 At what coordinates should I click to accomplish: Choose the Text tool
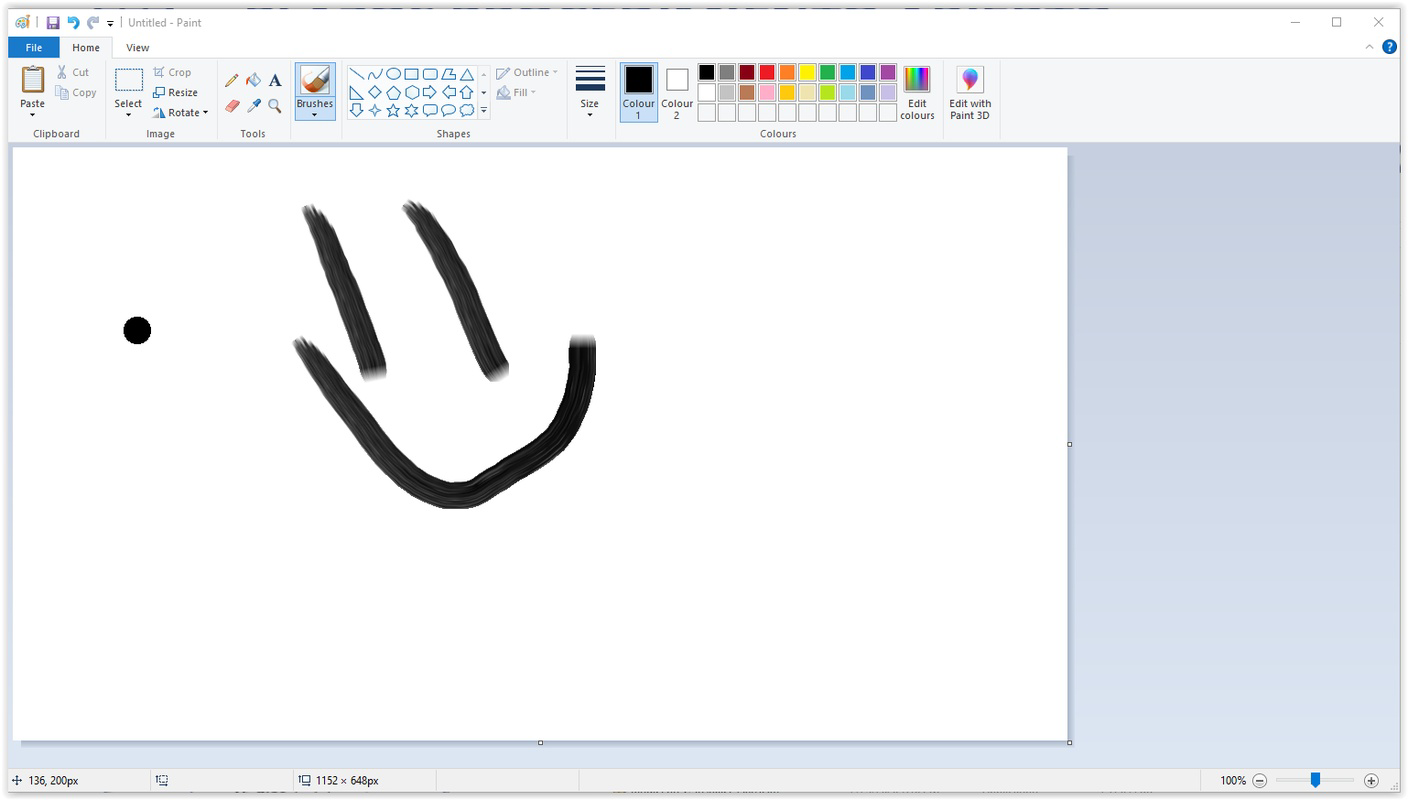275,80
